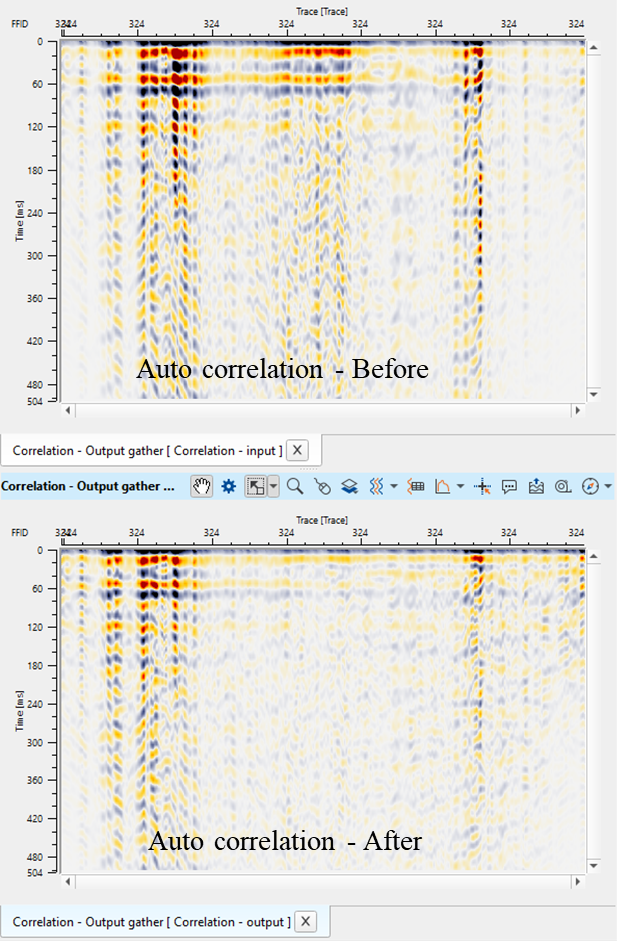The height and width of the screenshot is (941, 617).
Task: Expand the wiggle display dropdown arrow
Action: click(x=394, y=486)
